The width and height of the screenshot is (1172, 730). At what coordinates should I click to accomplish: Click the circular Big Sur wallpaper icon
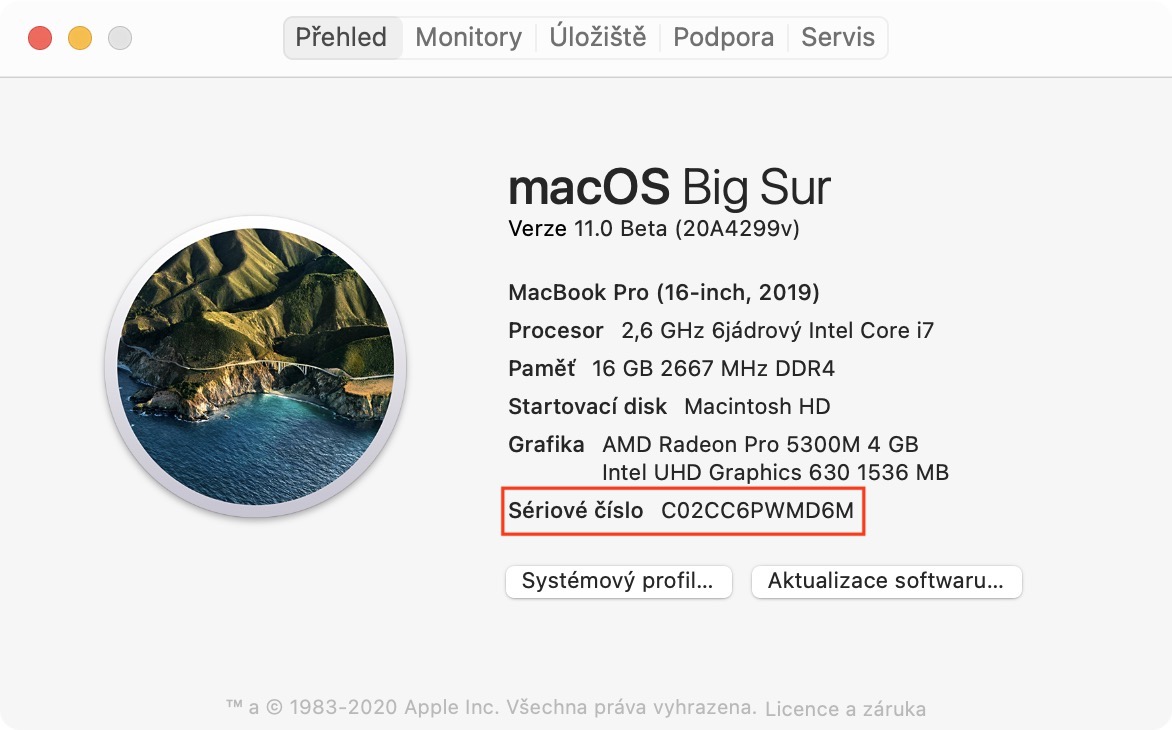coord(255,365)
